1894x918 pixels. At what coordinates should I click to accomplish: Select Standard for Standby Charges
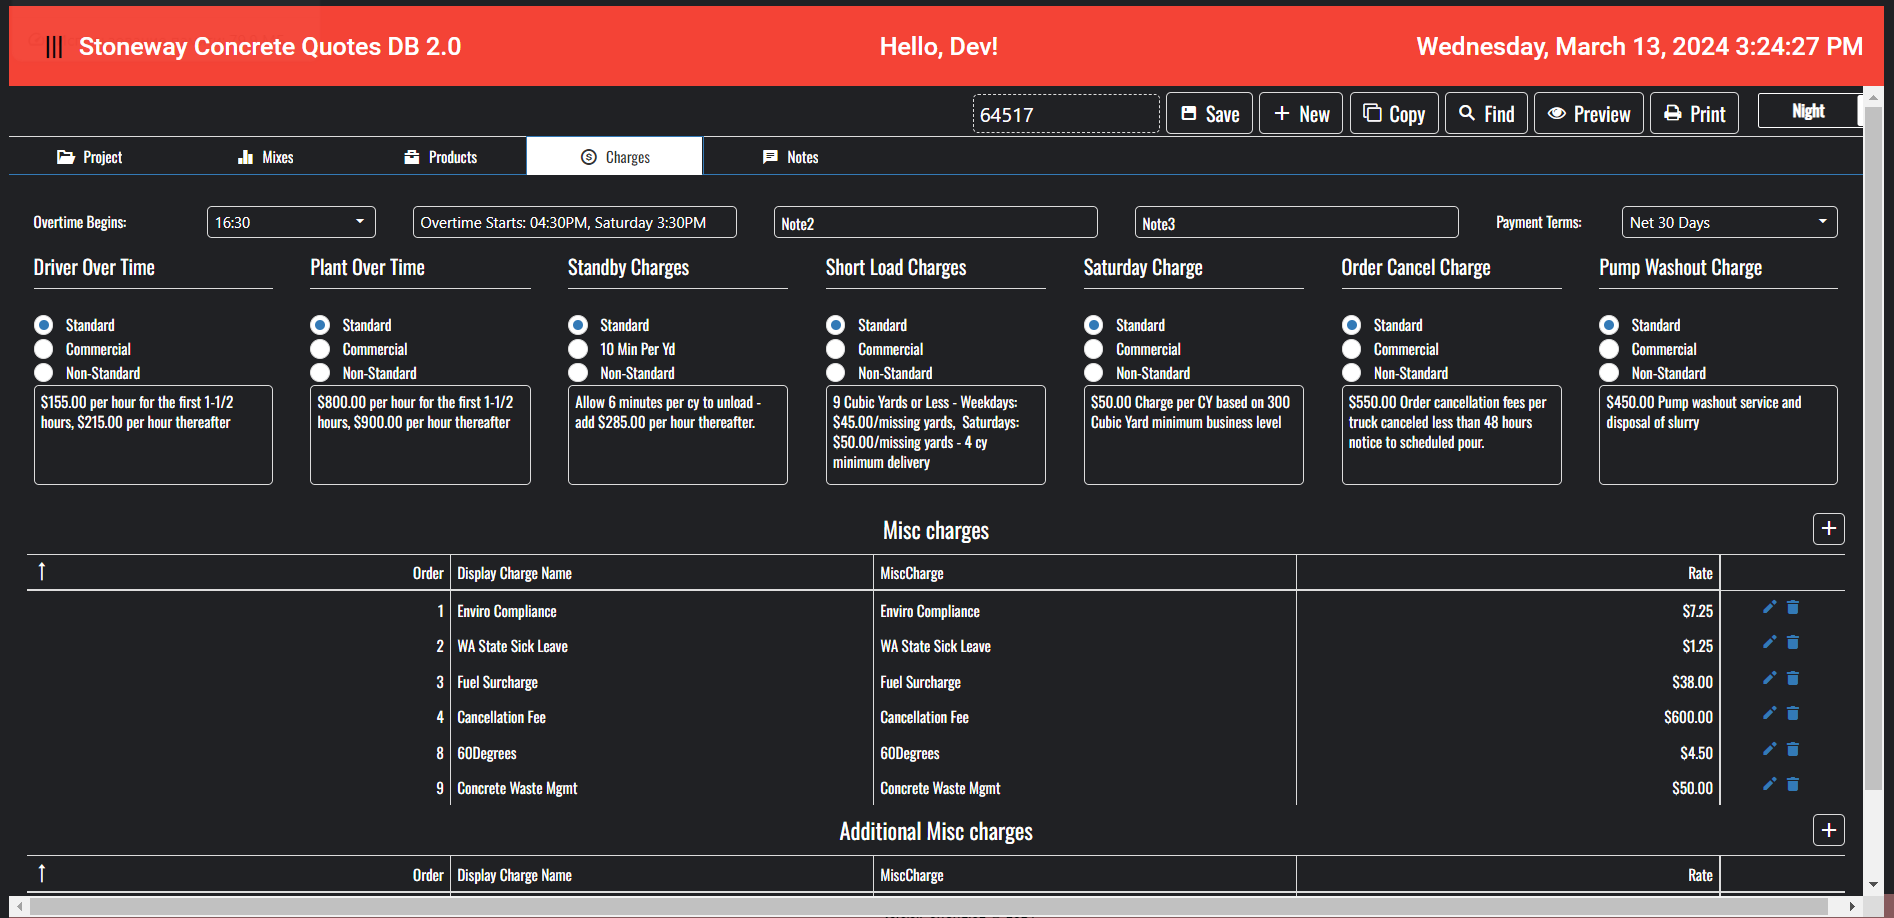click(578, 325)
